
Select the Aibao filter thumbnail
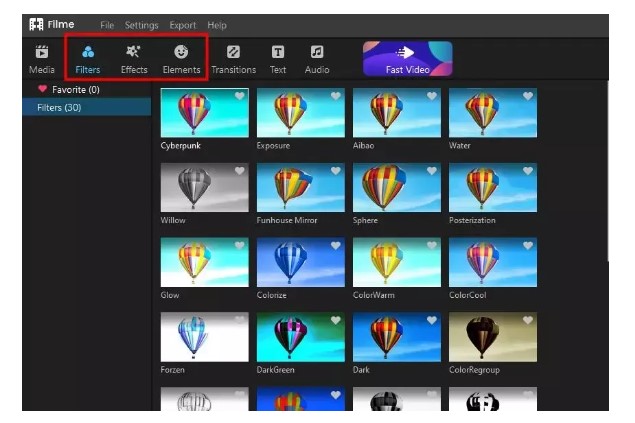point(396,113)
